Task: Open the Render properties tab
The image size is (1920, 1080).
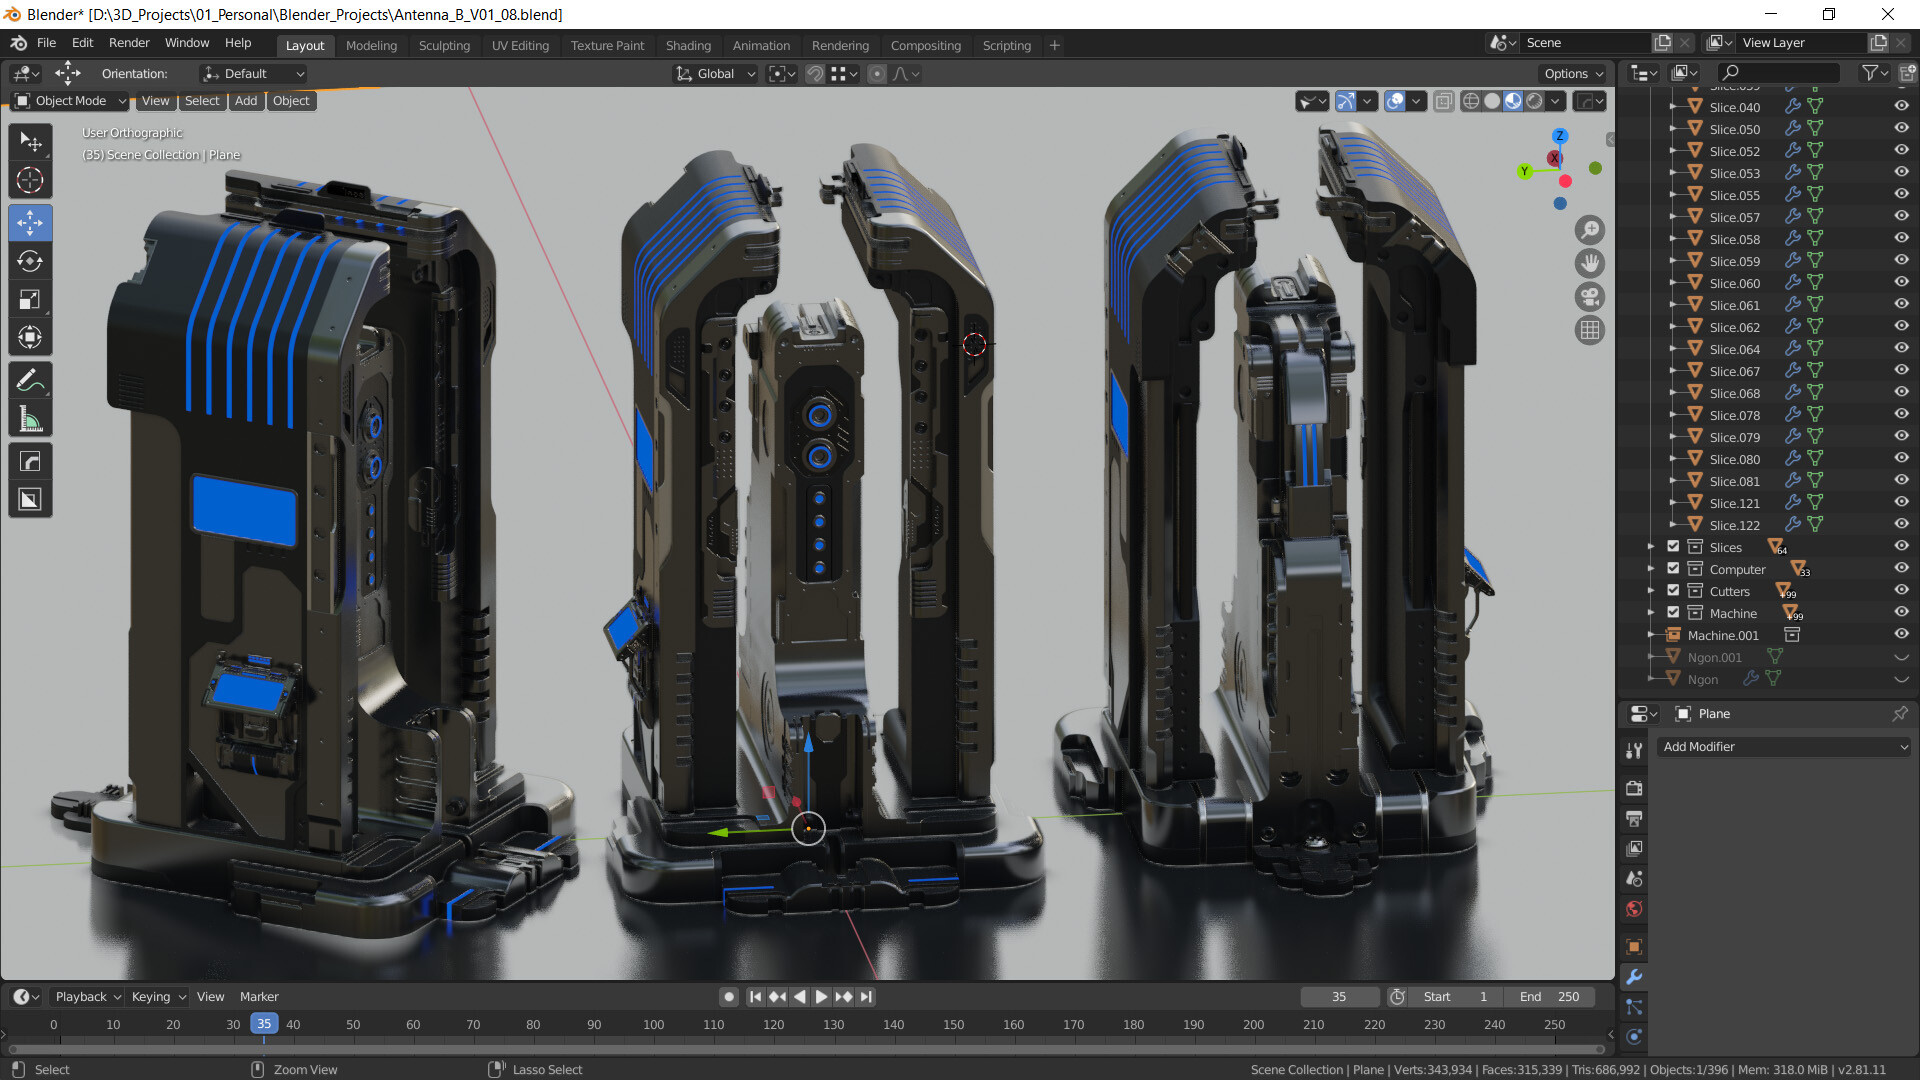Action: 1634,788
